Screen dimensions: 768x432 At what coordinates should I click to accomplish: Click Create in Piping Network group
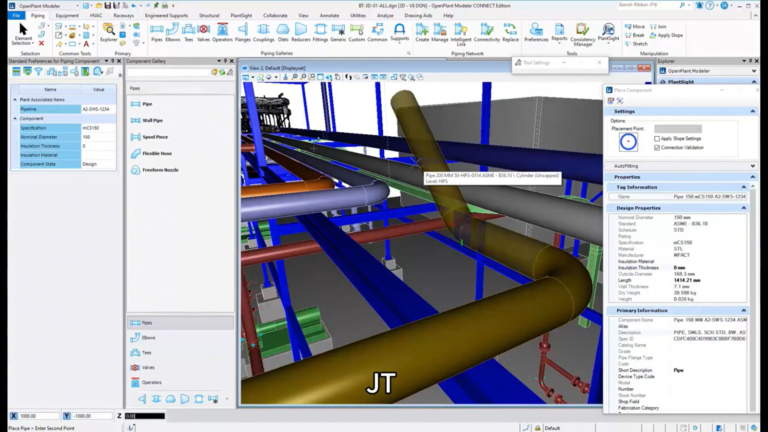422,33
